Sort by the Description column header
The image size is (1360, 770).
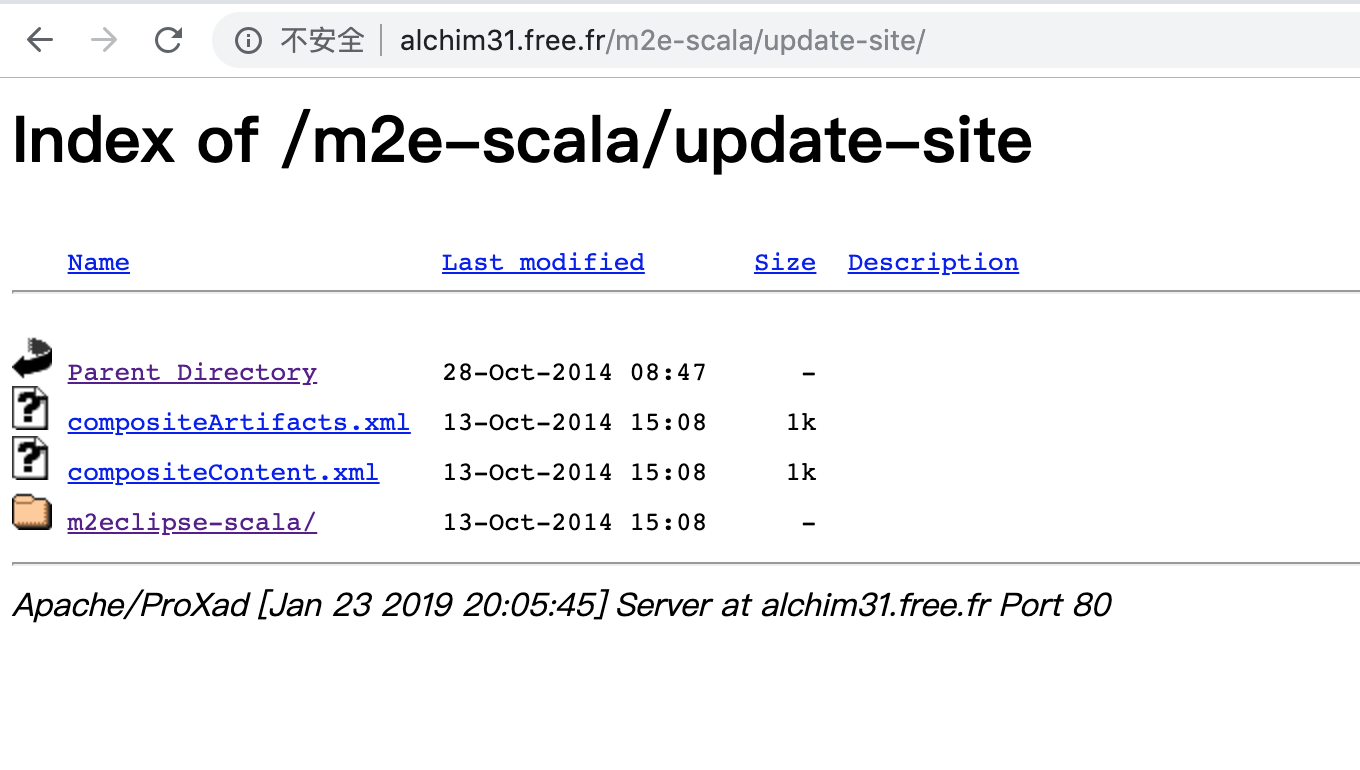(x=932, y=262)
